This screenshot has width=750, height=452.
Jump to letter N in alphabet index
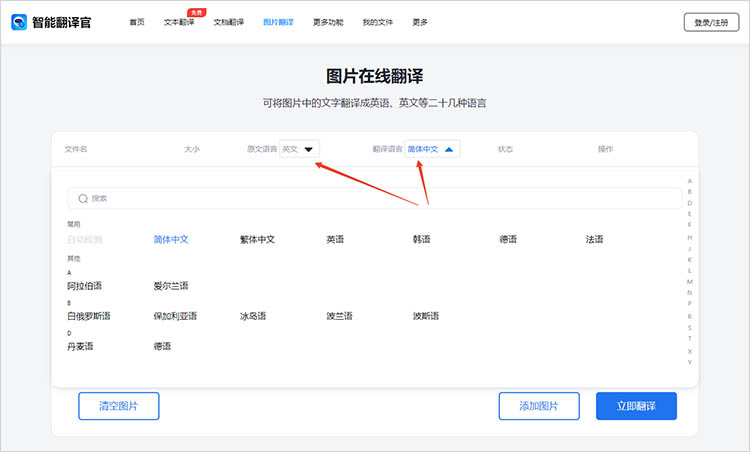pos(690,293)
